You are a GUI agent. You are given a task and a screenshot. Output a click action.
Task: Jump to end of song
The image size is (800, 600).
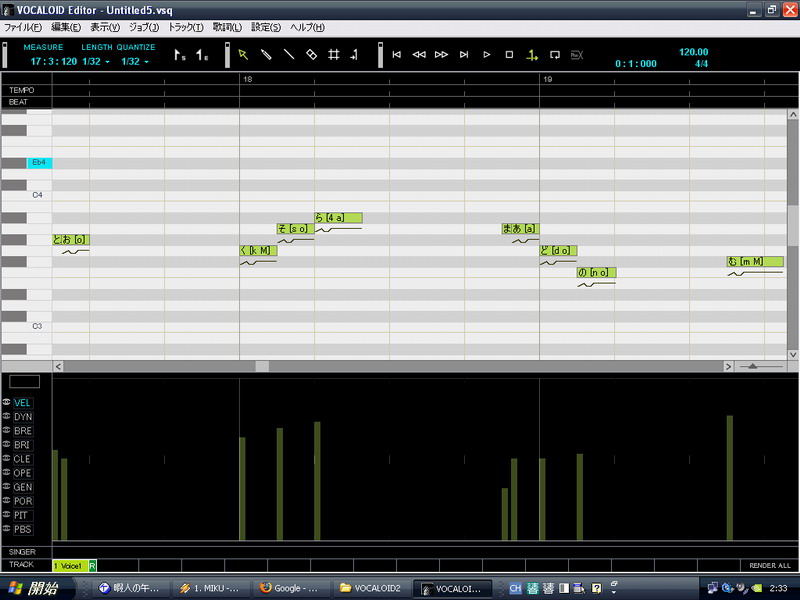point(464,55)
